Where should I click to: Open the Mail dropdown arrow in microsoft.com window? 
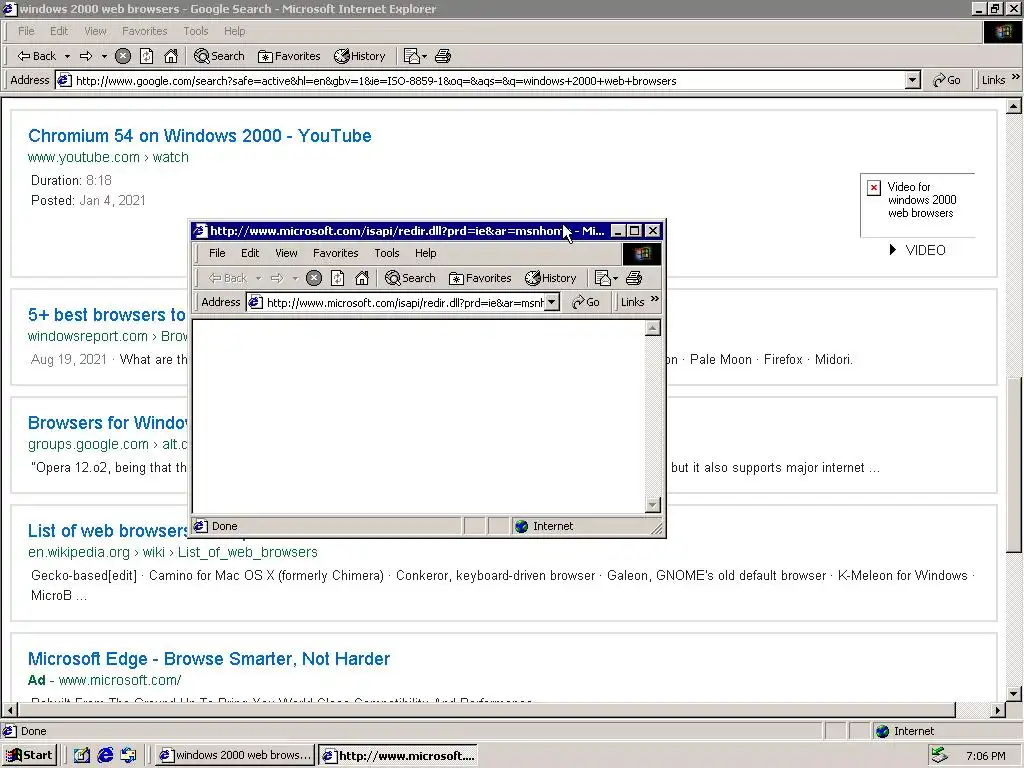click(x=615, y=279)
